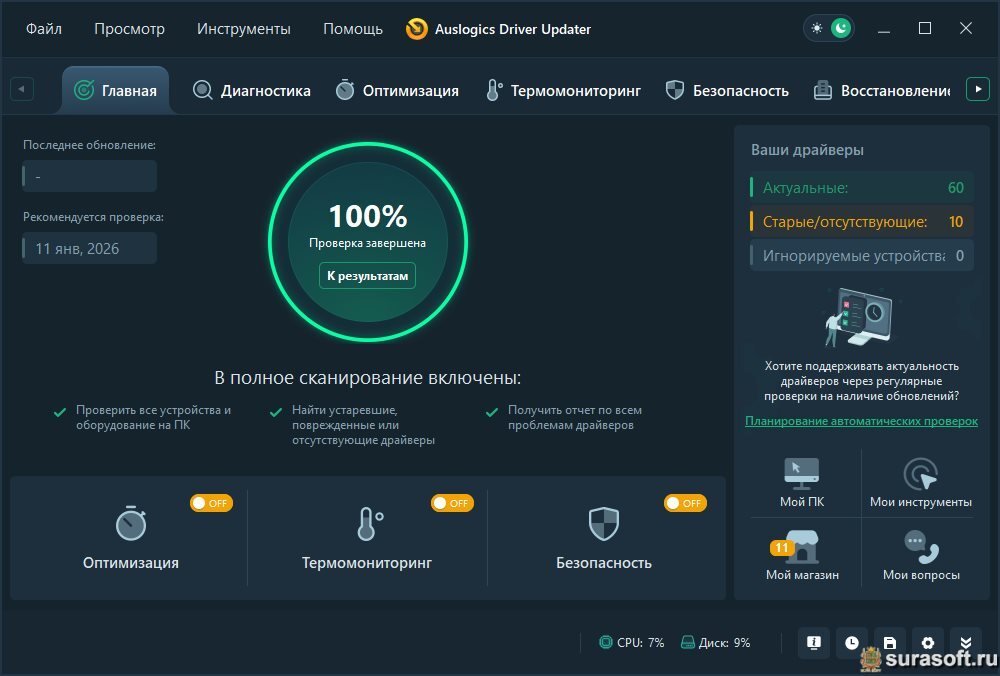Image resolution: width=1000 pixels, height=676 pixels.
Task: Open Мои вопросы support icon
Action: (920, 547)
